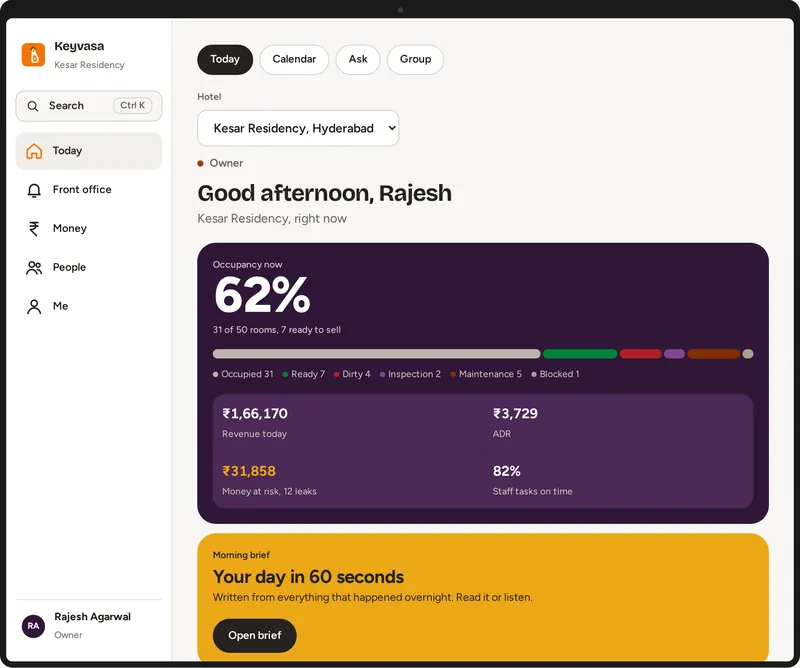Click the ₹1,66,170 revenue value

[x=255, y=413]
